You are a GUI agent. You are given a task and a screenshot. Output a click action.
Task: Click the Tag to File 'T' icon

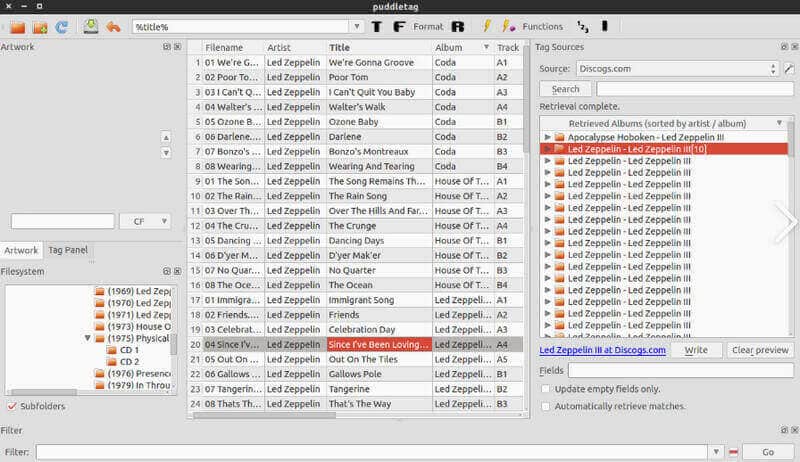377,27
